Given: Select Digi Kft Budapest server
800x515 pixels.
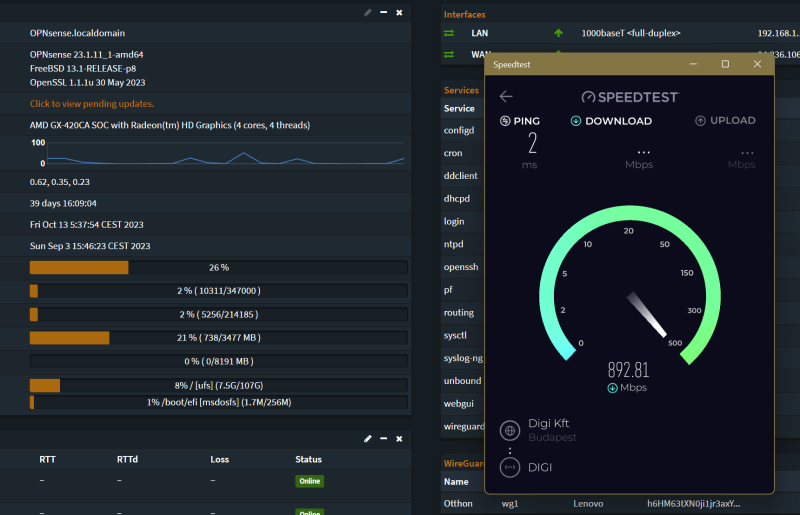Looking at the screenshot, I should click(x=552, y=430).
